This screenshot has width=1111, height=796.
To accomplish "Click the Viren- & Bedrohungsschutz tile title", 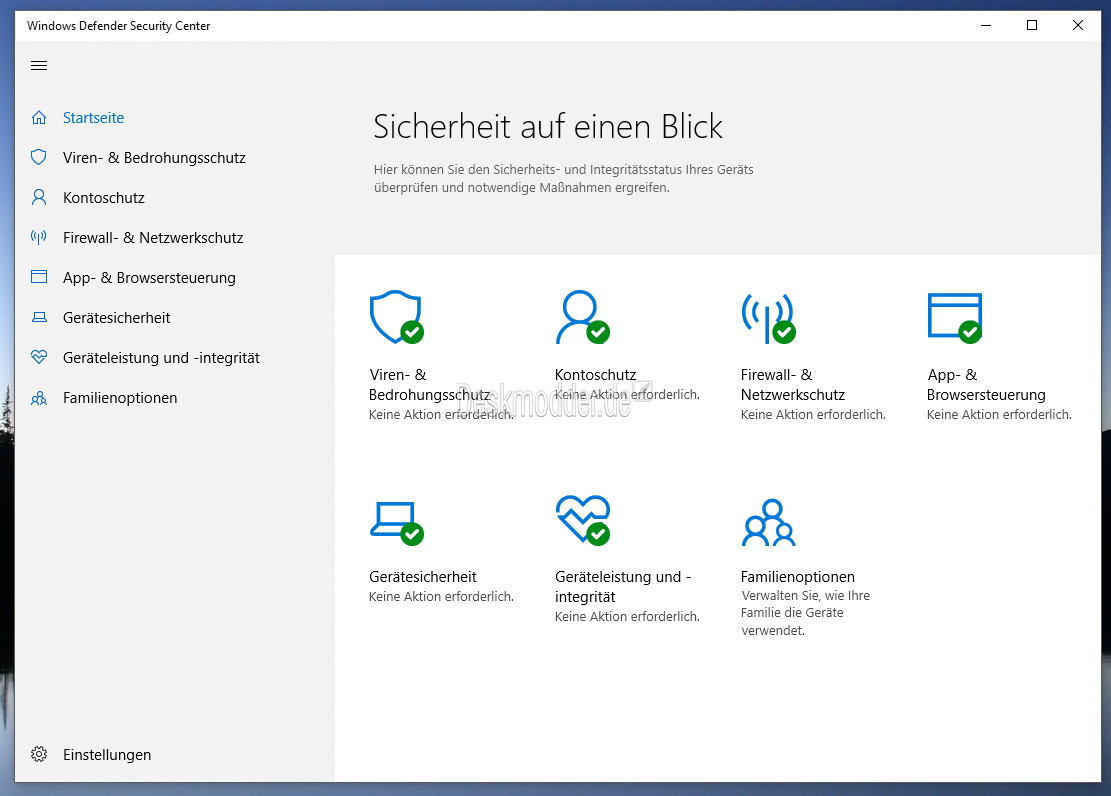I will (429, 385).
